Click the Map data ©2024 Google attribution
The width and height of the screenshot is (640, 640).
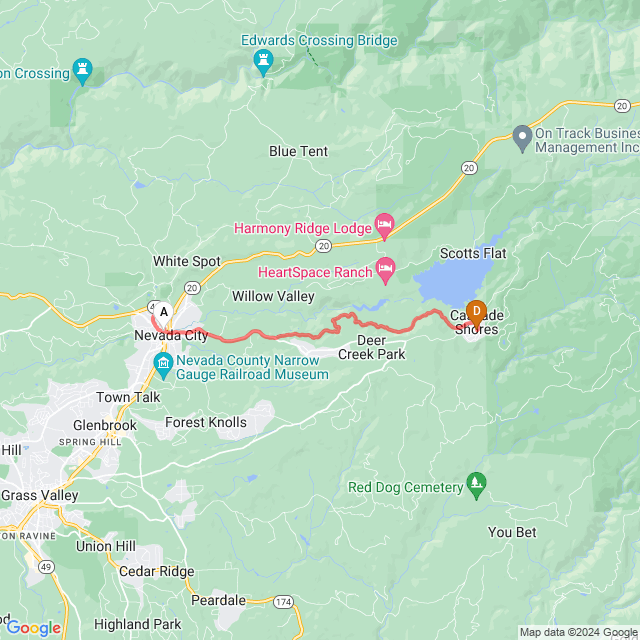pos(579,633)
